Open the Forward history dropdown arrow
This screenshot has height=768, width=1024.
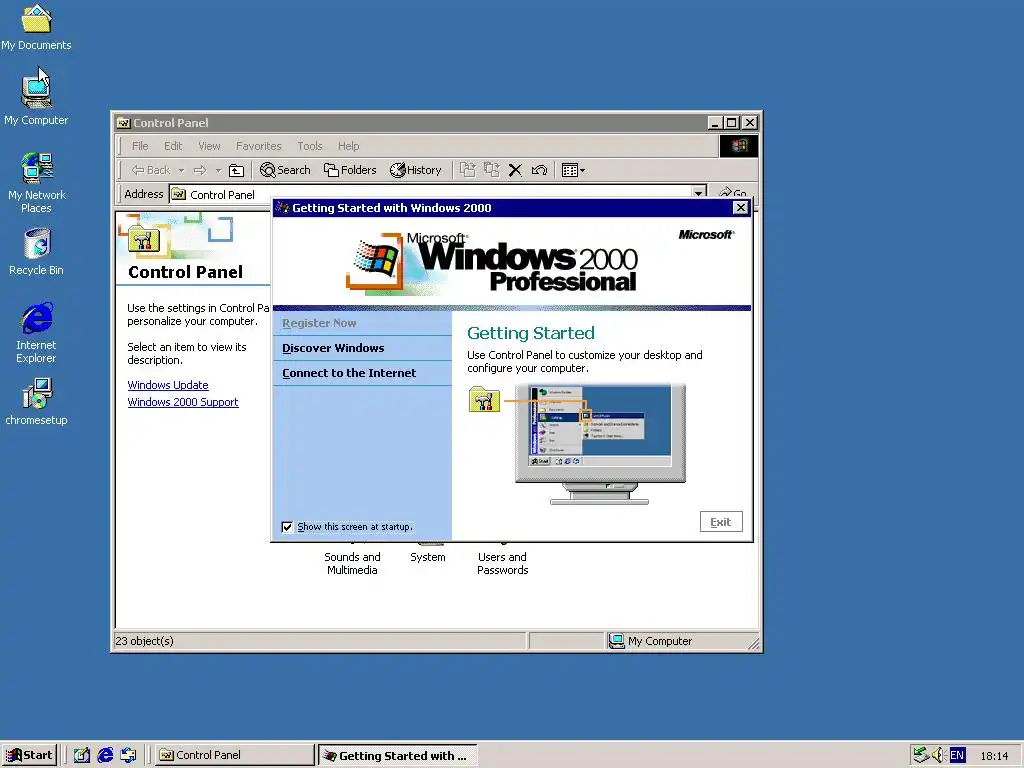click(x=218, y=170)
